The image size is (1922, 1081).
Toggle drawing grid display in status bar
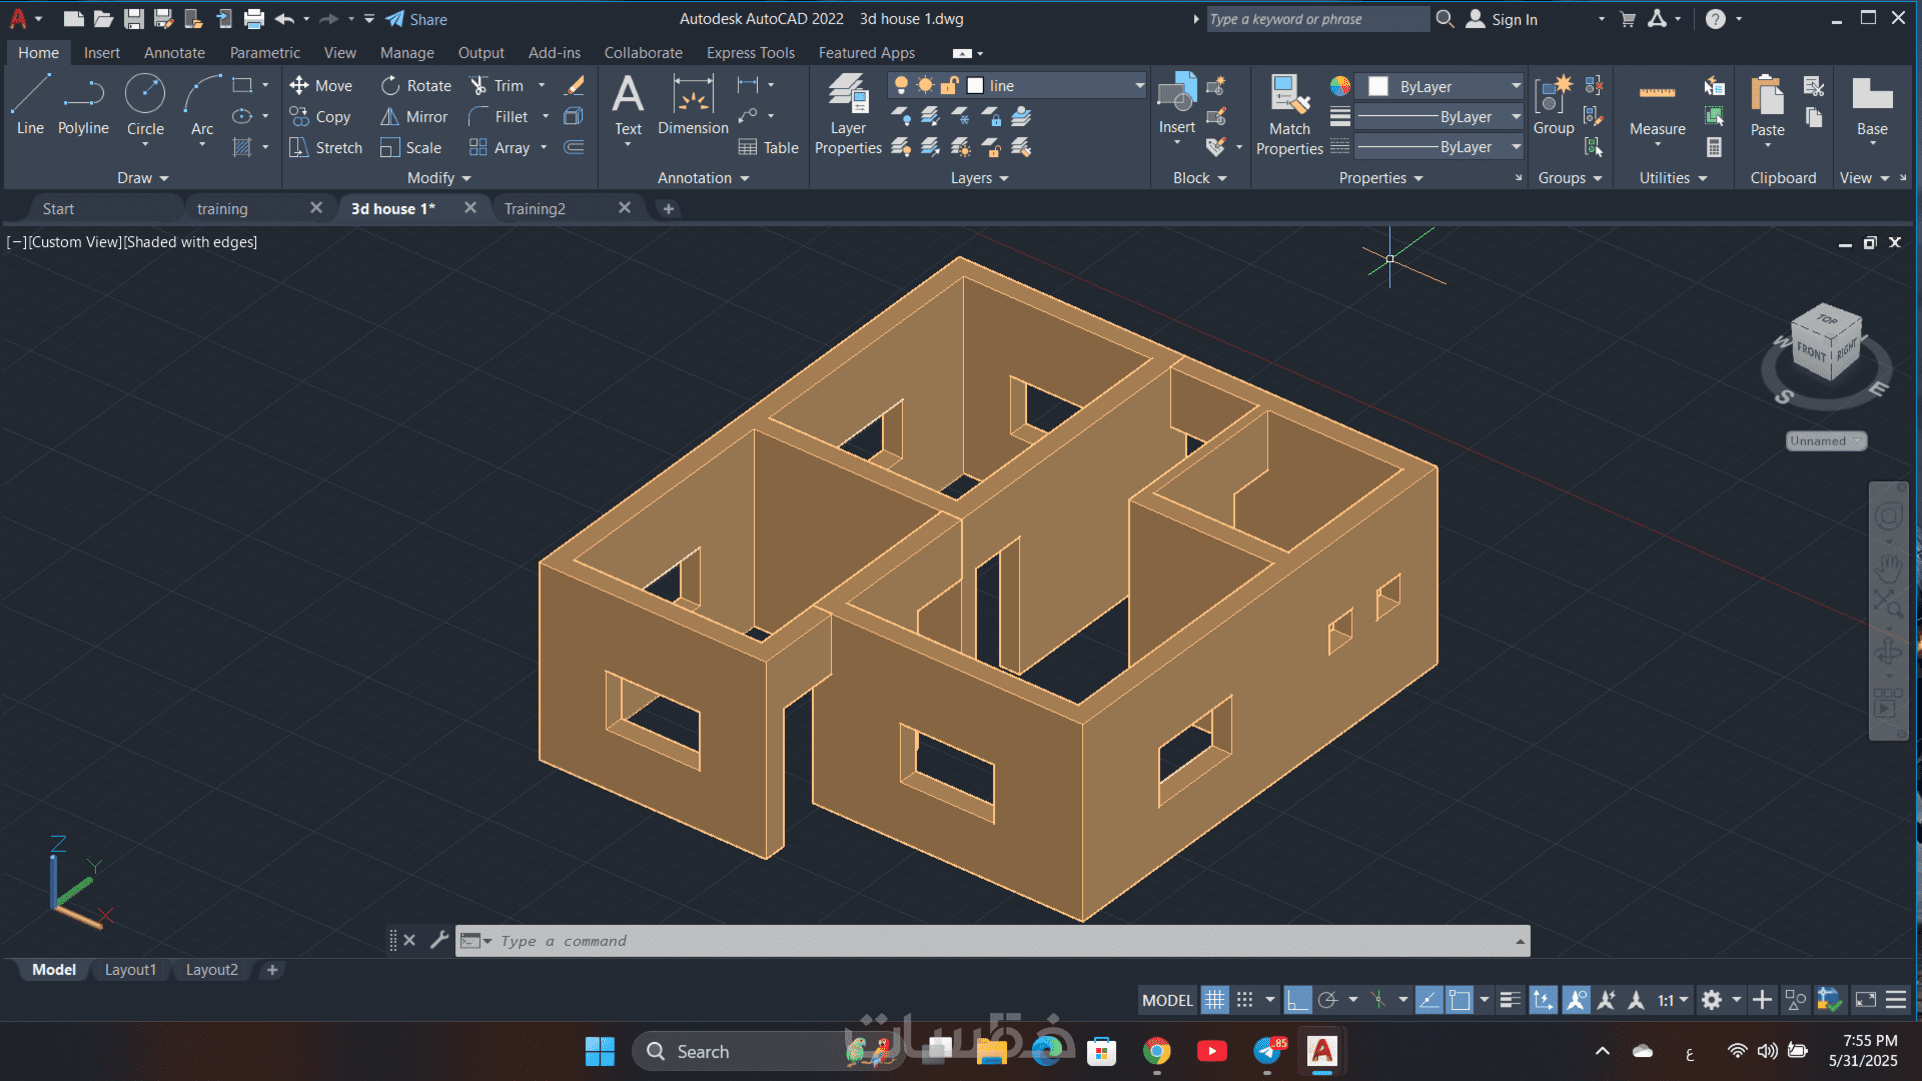coord(1214,1000)
